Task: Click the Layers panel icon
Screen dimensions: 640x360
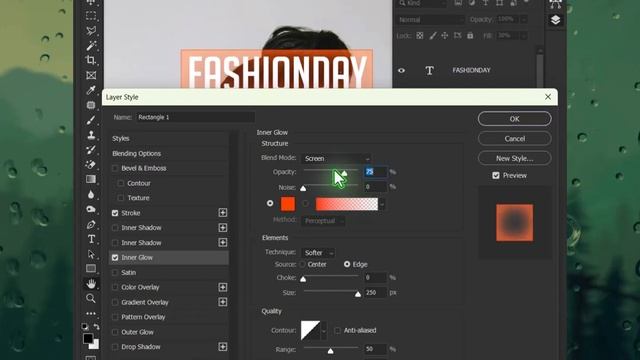Action: [555, 20]
